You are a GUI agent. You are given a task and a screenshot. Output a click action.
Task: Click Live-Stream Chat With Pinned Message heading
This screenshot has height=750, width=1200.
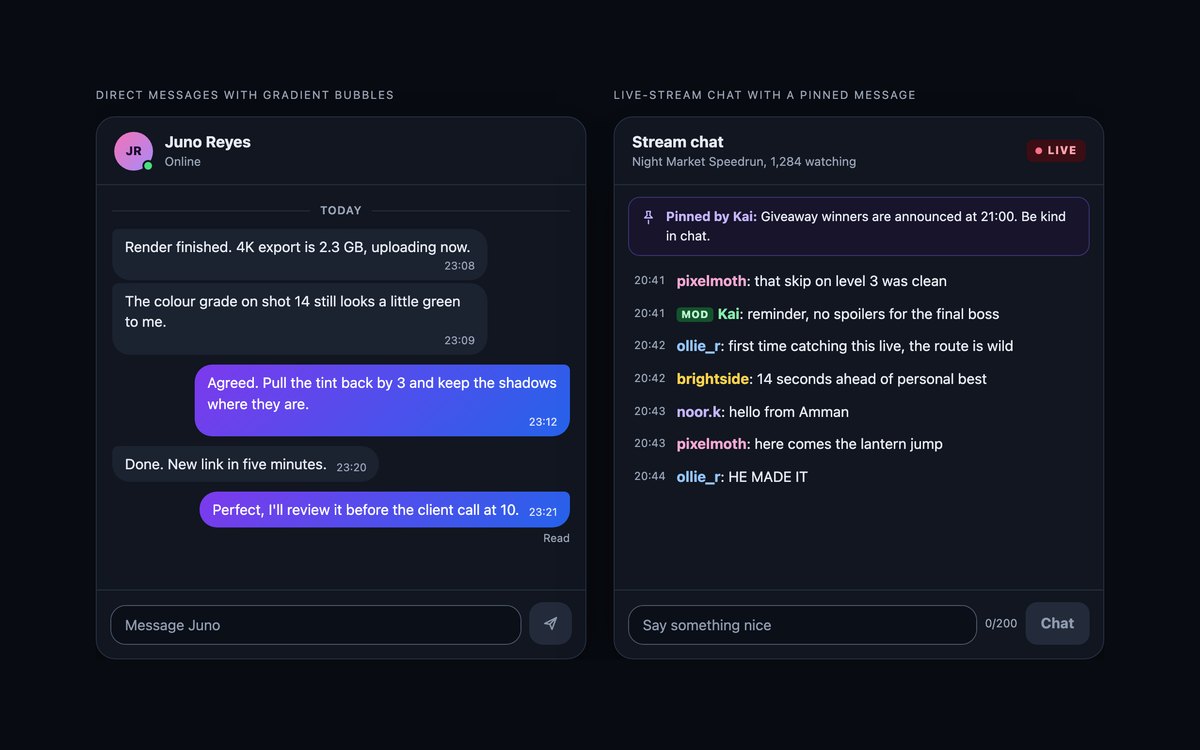click(x=765, y=95)
